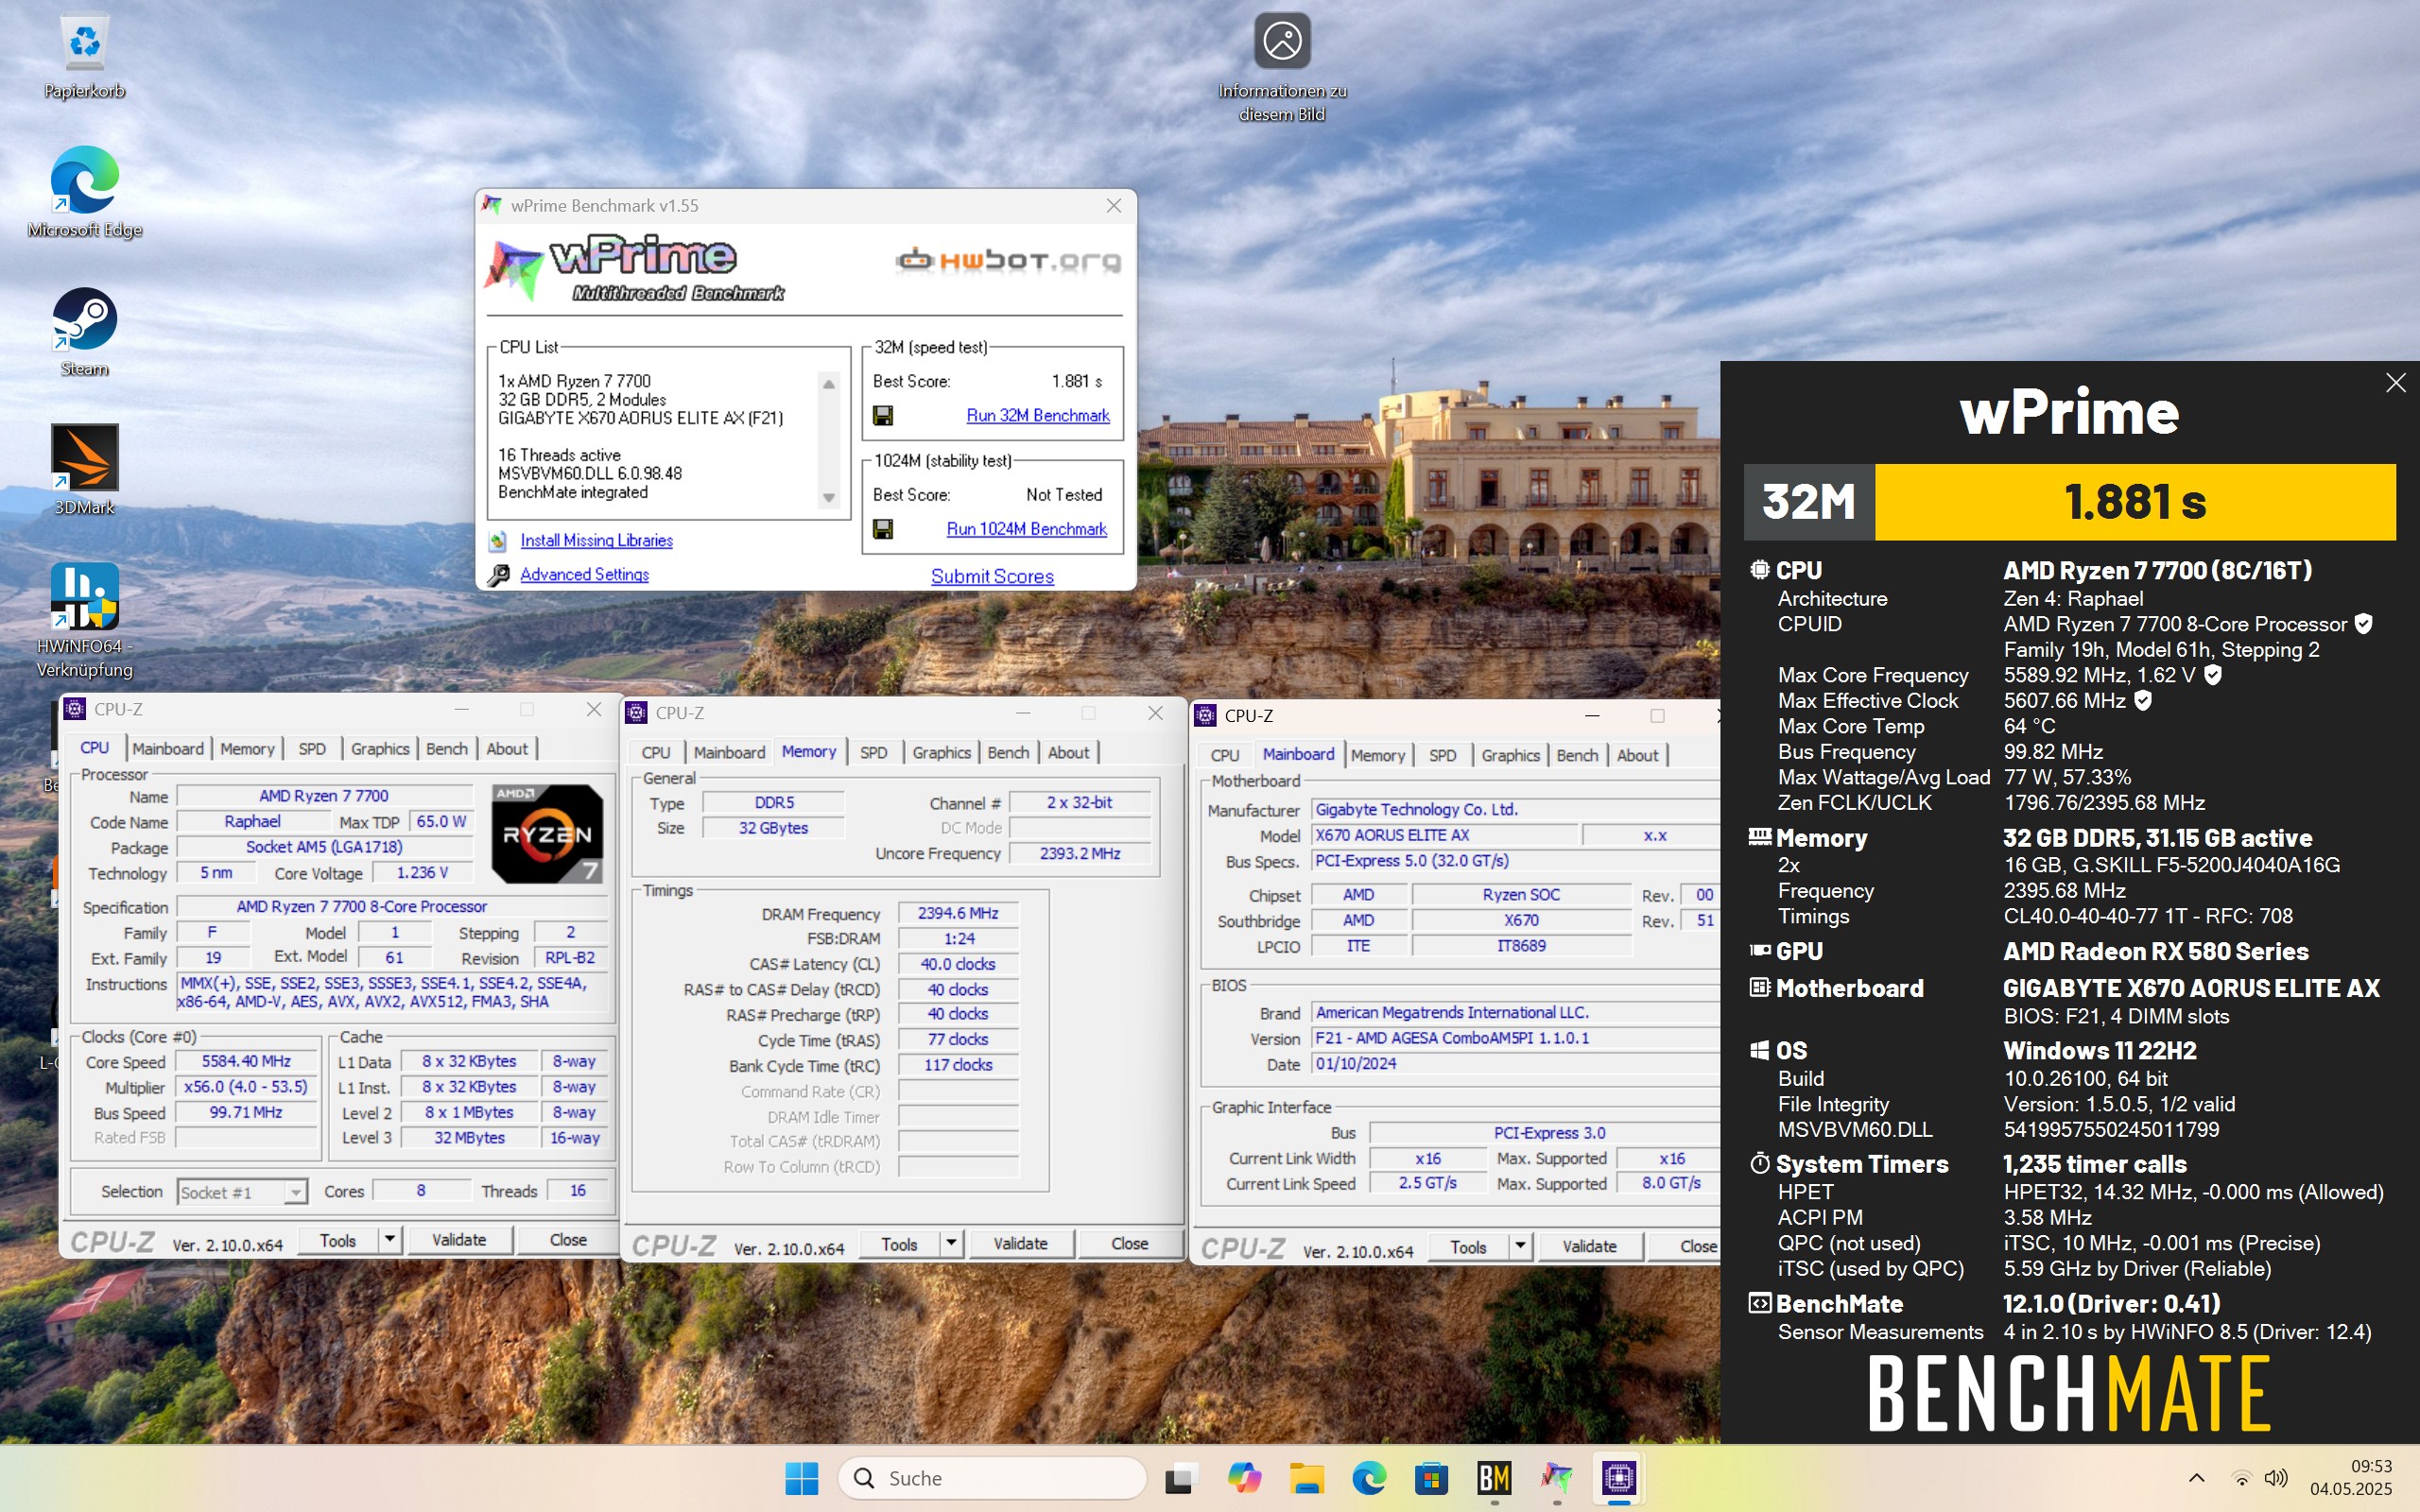The image size is (2420, 1512).
Task: Switch to Mainboard tab in left CPU-Z window
Action: pos(168,749)
